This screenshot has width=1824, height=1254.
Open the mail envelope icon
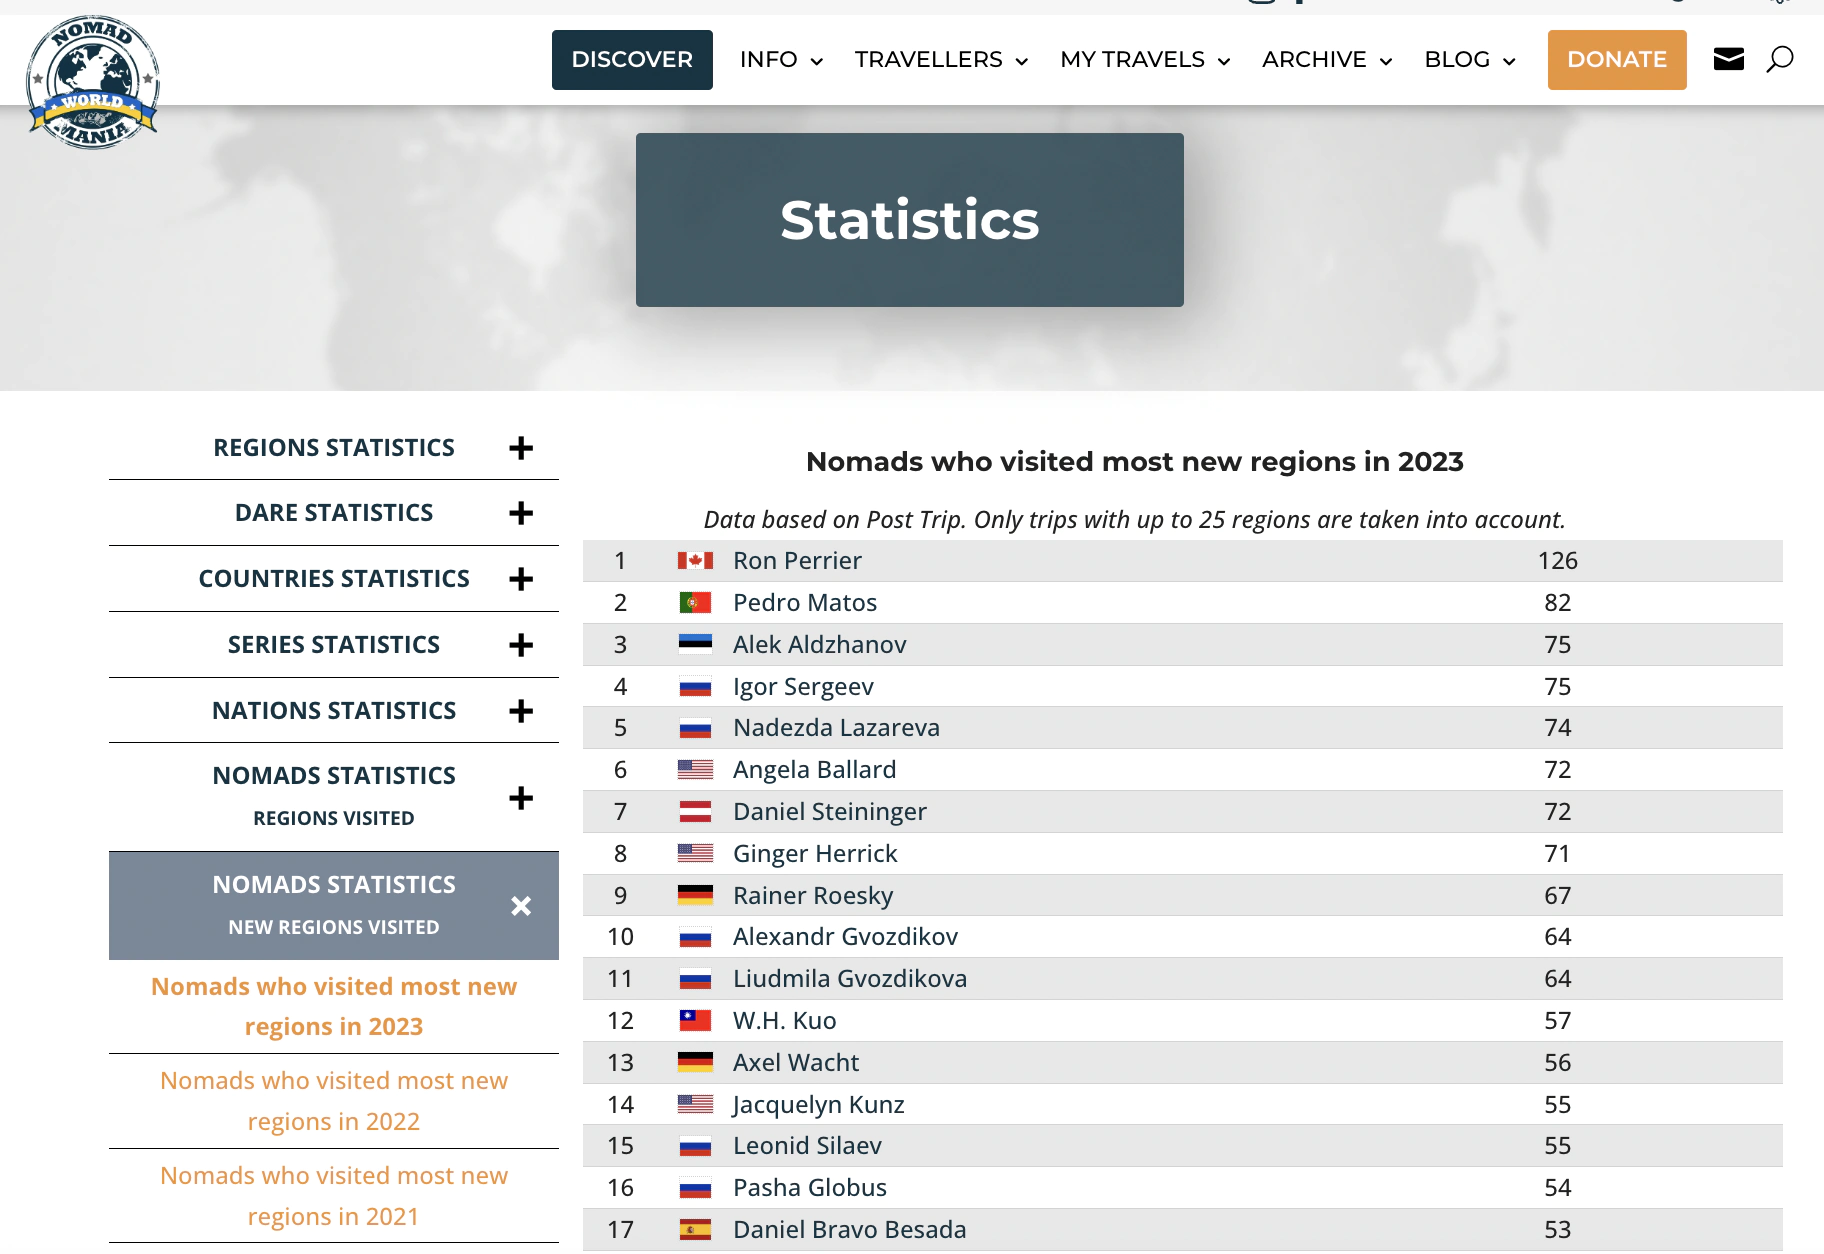tap(1728, 59)
